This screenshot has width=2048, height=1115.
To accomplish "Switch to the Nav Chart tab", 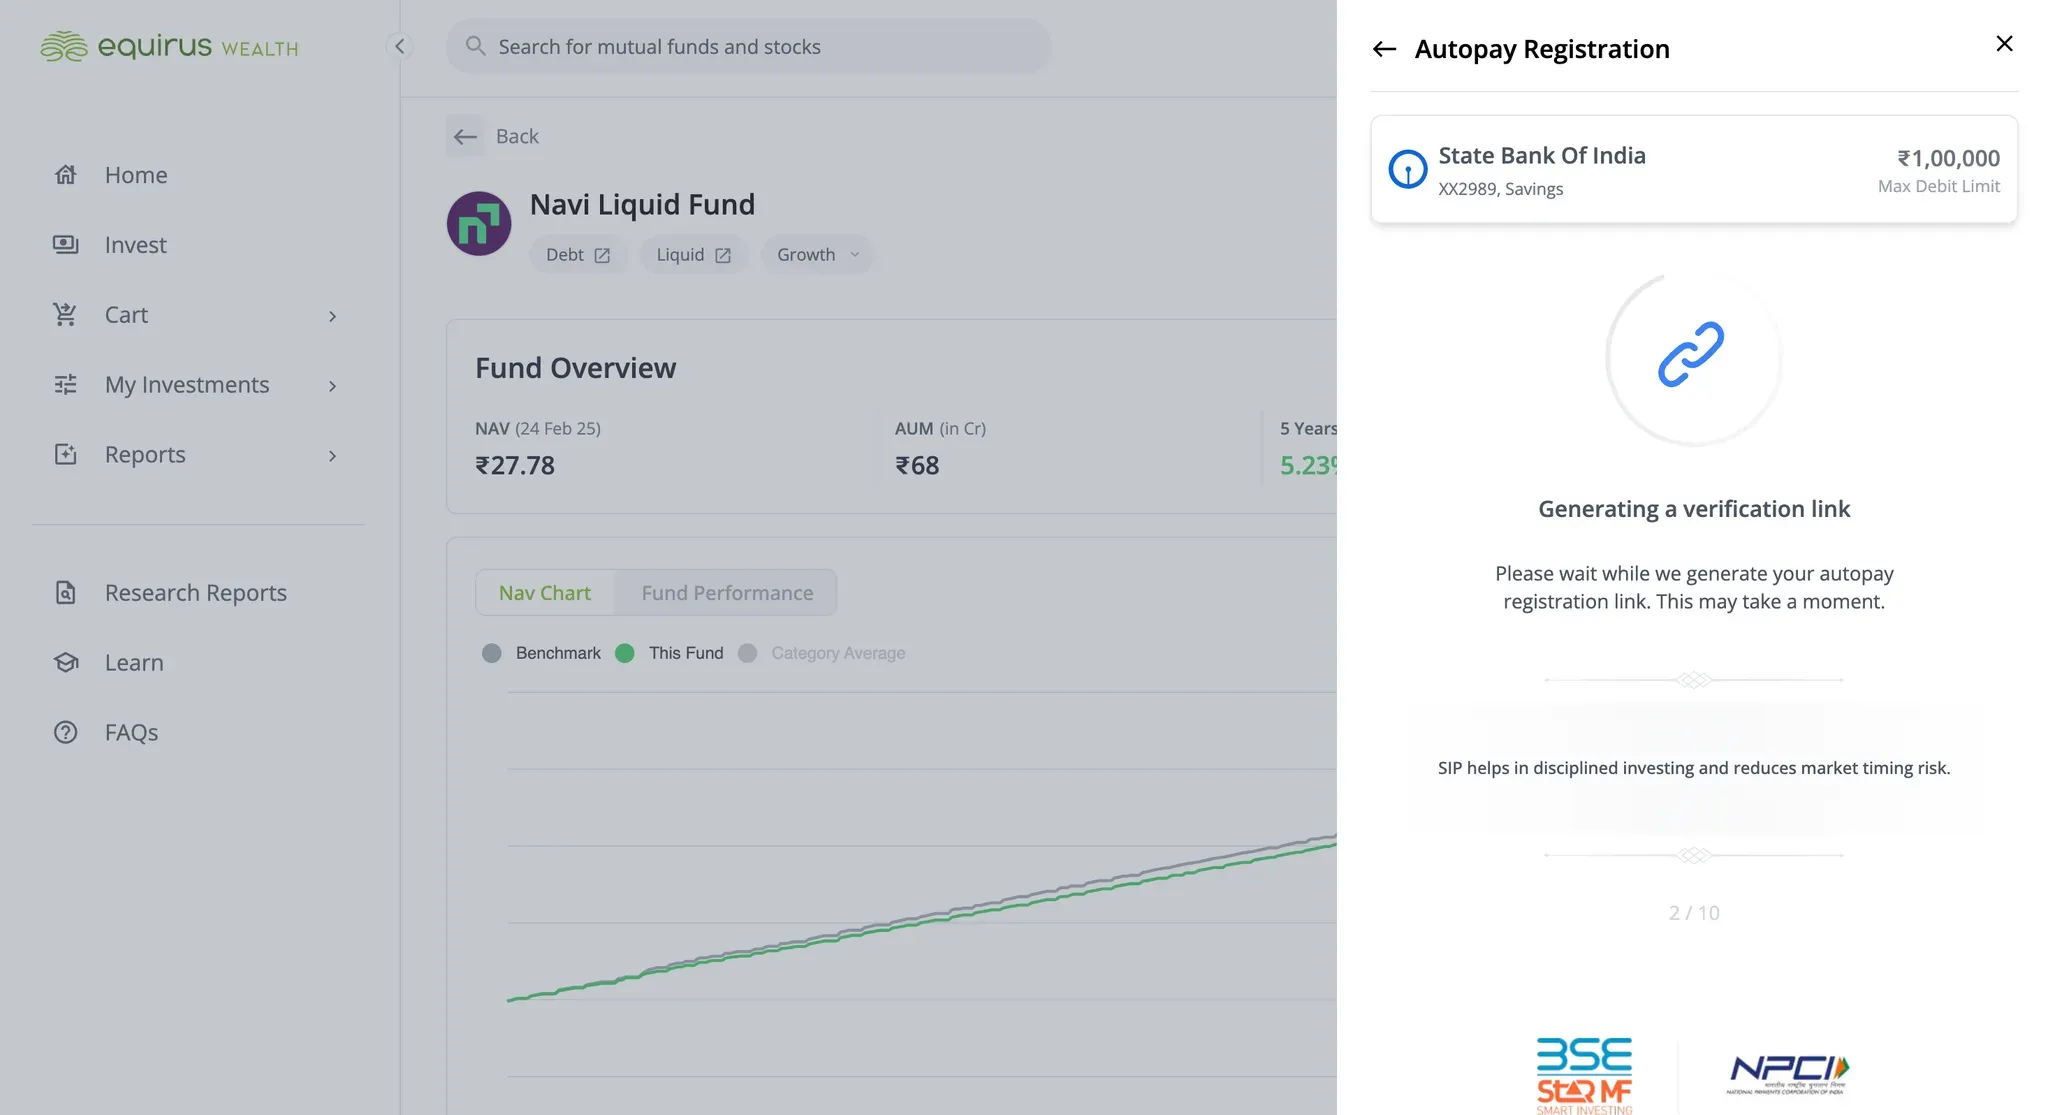I will coord(545,593).
